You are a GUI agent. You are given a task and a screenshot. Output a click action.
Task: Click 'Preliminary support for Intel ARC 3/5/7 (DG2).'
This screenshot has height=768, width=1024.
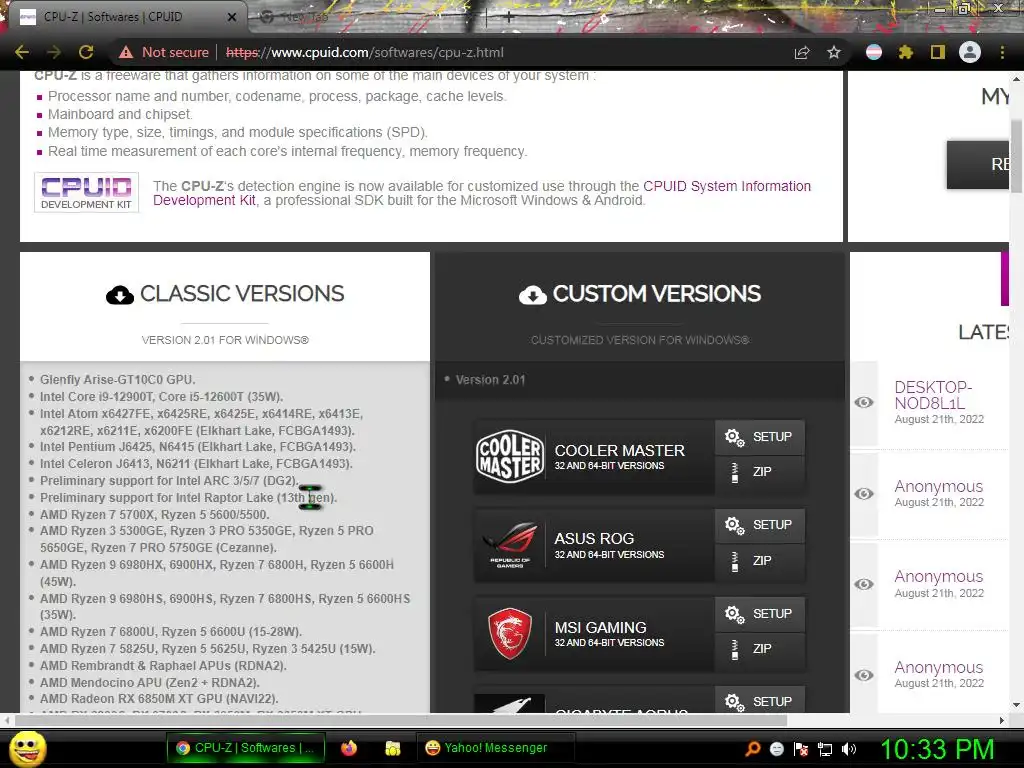[x=169, y=481]
